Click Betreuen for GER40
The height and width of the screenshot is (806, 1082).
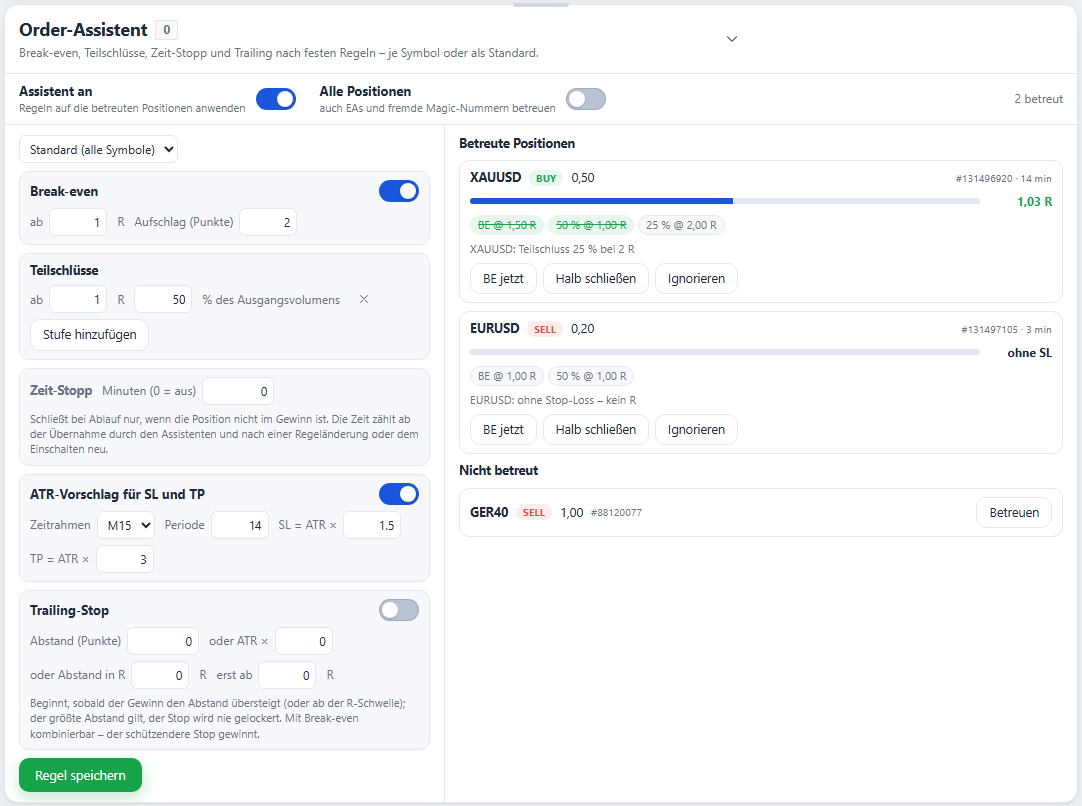1014,513
